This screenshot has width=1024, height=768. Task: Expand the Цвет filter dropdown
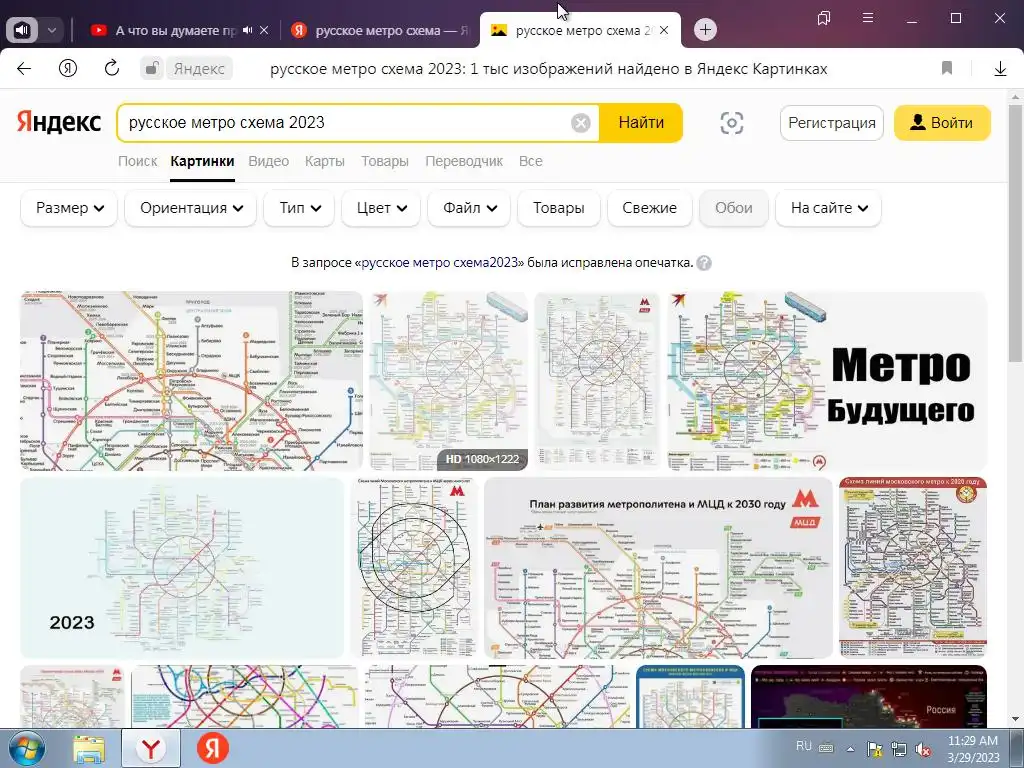pos(381,208)
